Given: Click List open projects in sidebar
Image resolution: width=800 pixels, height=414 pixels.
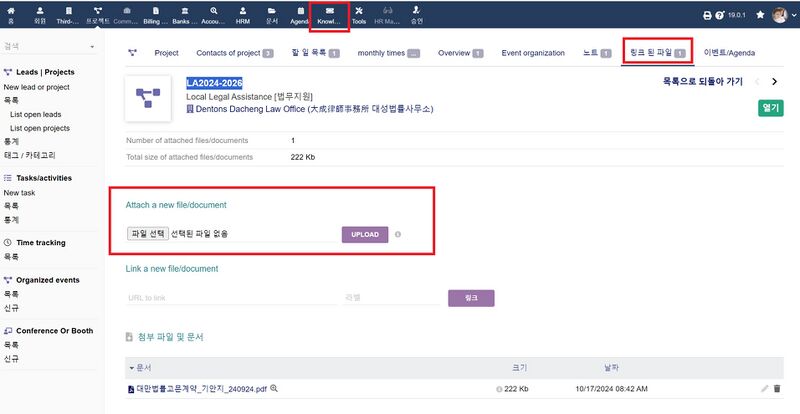Looking at the screenshot, I should coord(42,128).
